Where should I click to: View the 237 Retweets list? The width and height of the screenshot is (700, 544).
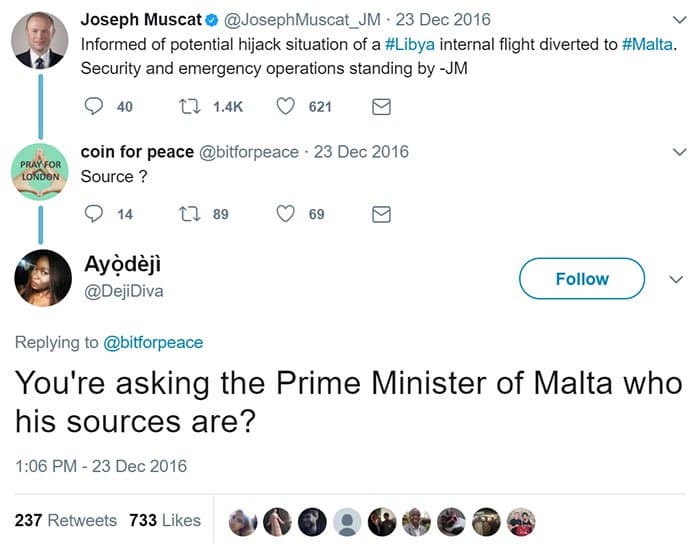tap(66, 520)
